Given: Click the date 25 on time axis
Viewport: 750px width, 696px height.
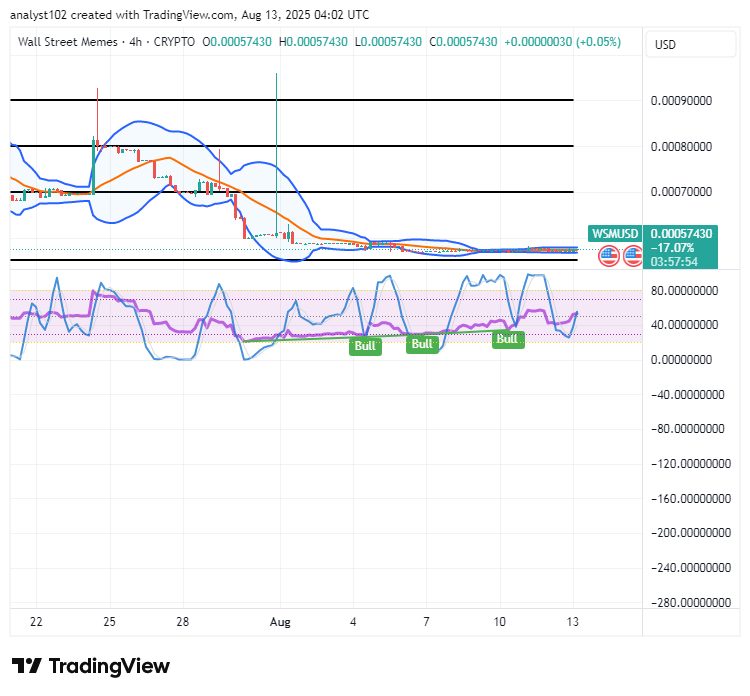Looking at the screenshot, I should 110,622.
